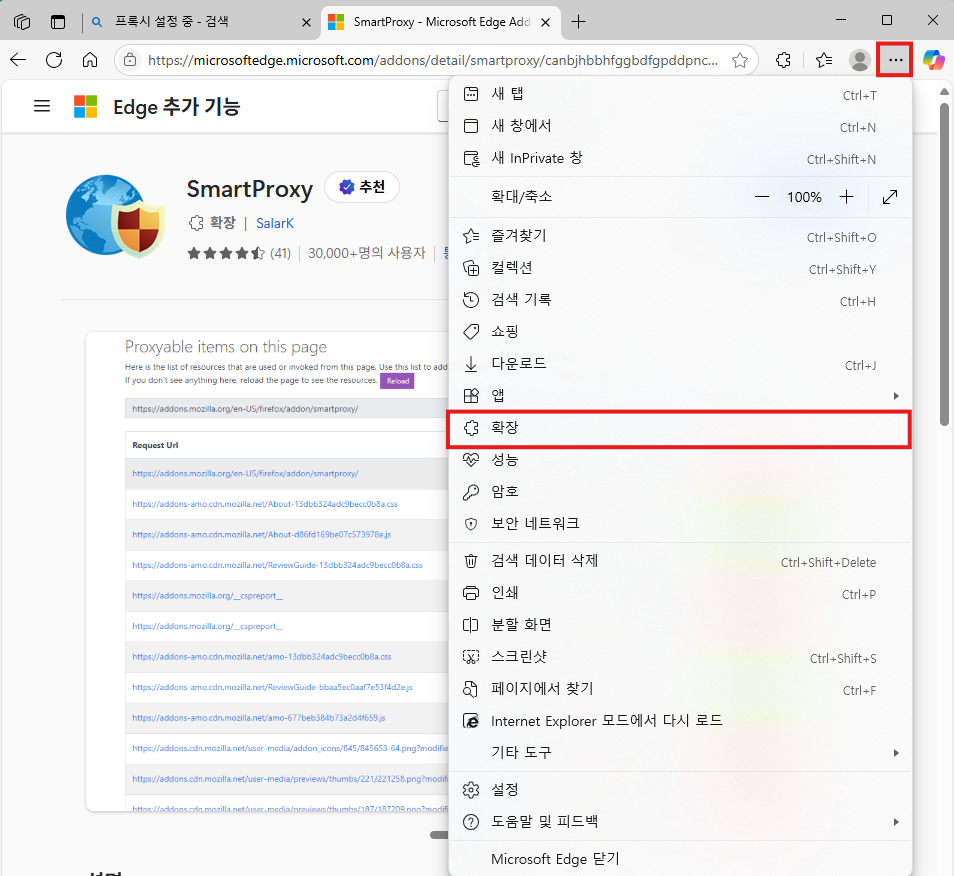This screenshot has width=954, height=876.
Task: Click the Microsoft logo
Action: click(x=85, y=106)
